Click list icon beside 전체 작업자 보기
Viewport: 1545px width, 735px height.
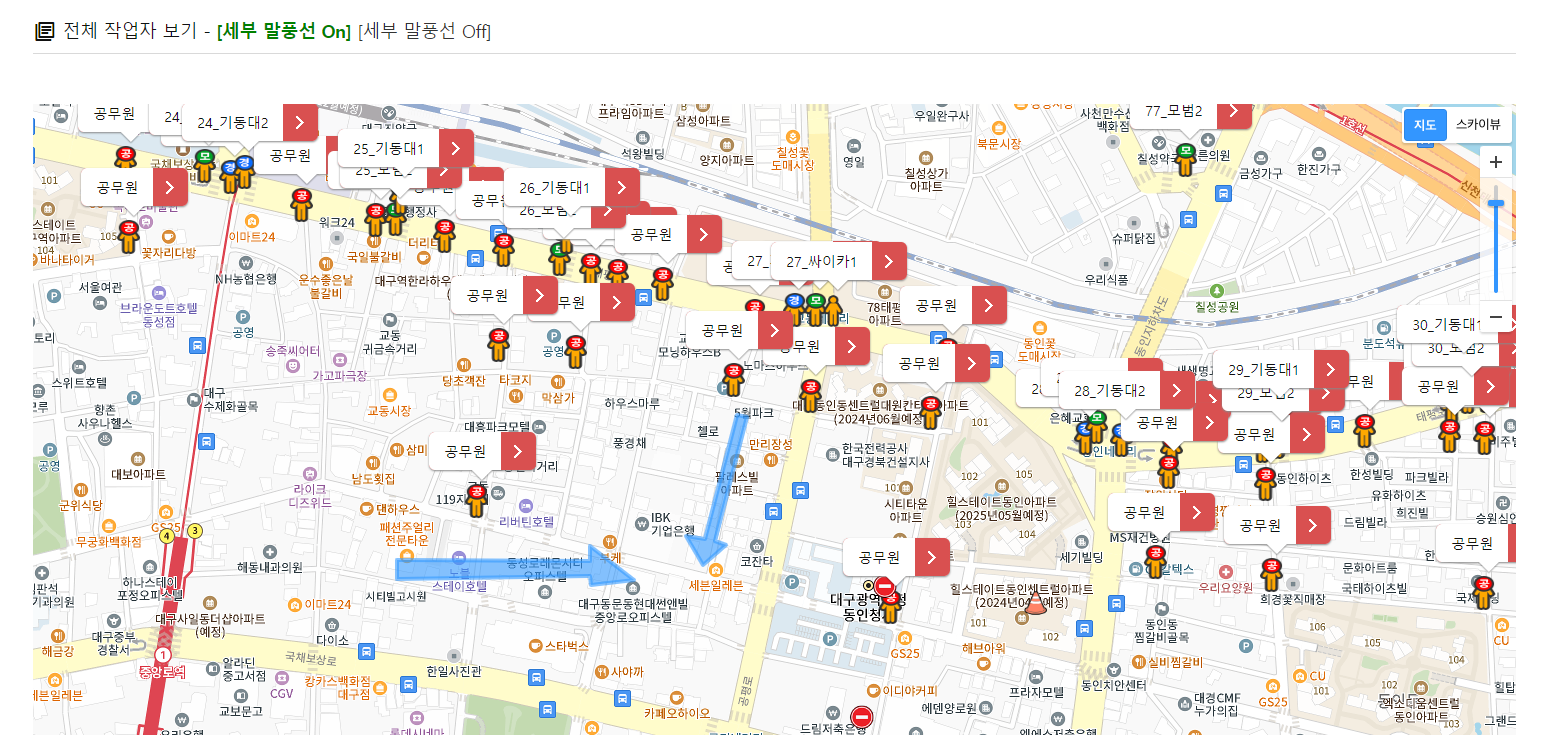[x=44, y=31]
